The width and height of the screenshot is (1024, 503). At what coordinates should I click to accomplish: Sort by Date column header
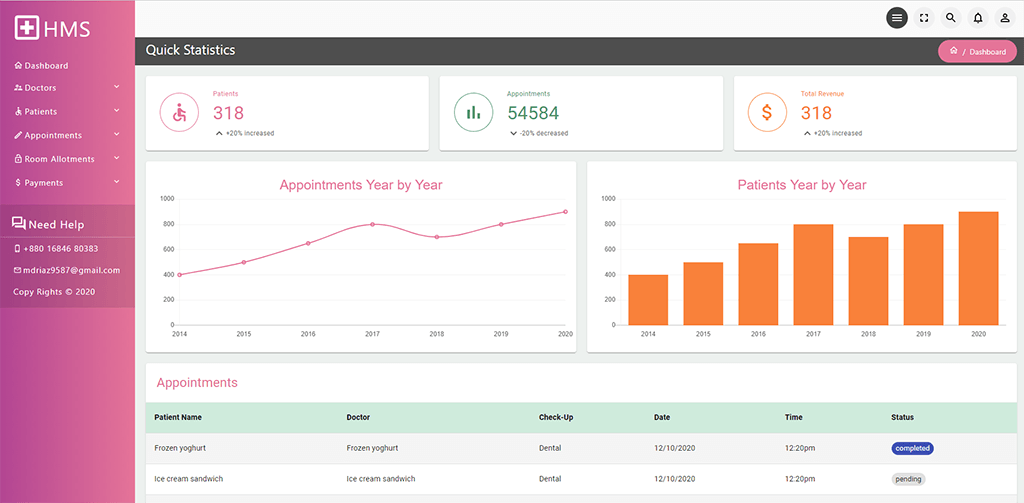tap(662, 417)
